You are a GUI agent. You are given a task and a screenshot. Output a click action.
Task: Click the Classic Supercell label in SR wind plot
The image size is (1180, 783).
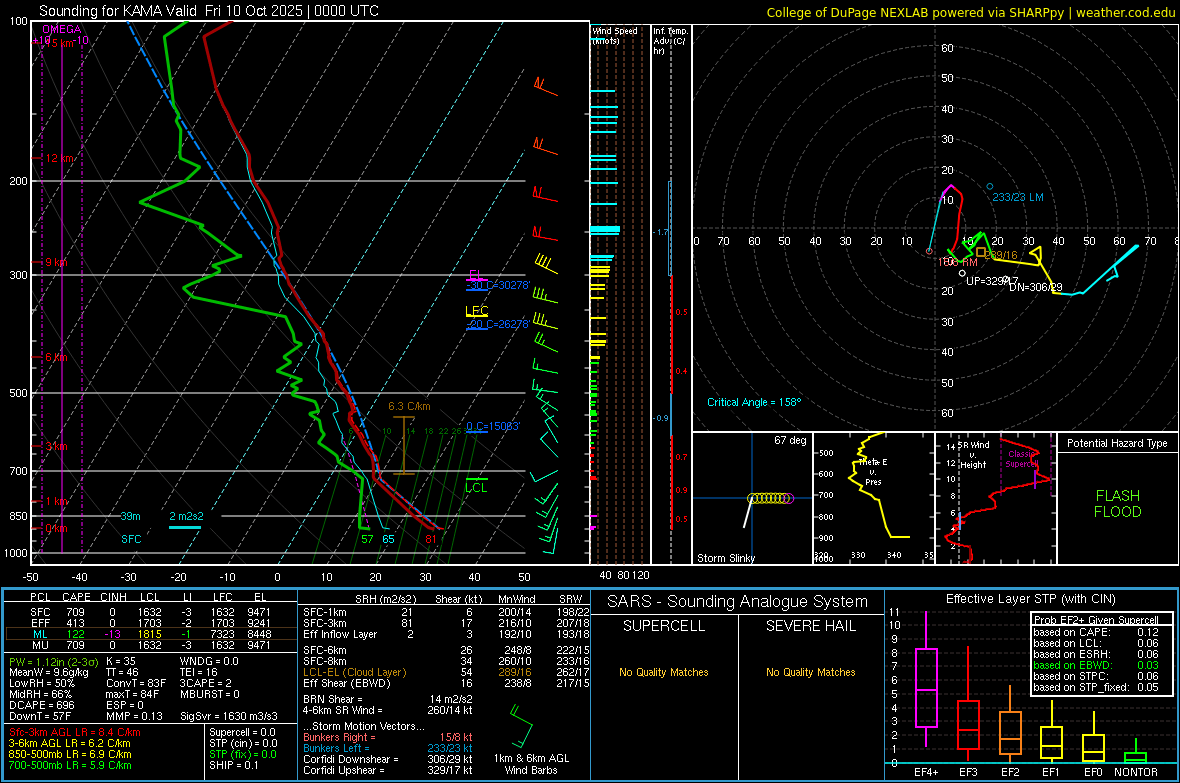click(x=1022, y=459)
